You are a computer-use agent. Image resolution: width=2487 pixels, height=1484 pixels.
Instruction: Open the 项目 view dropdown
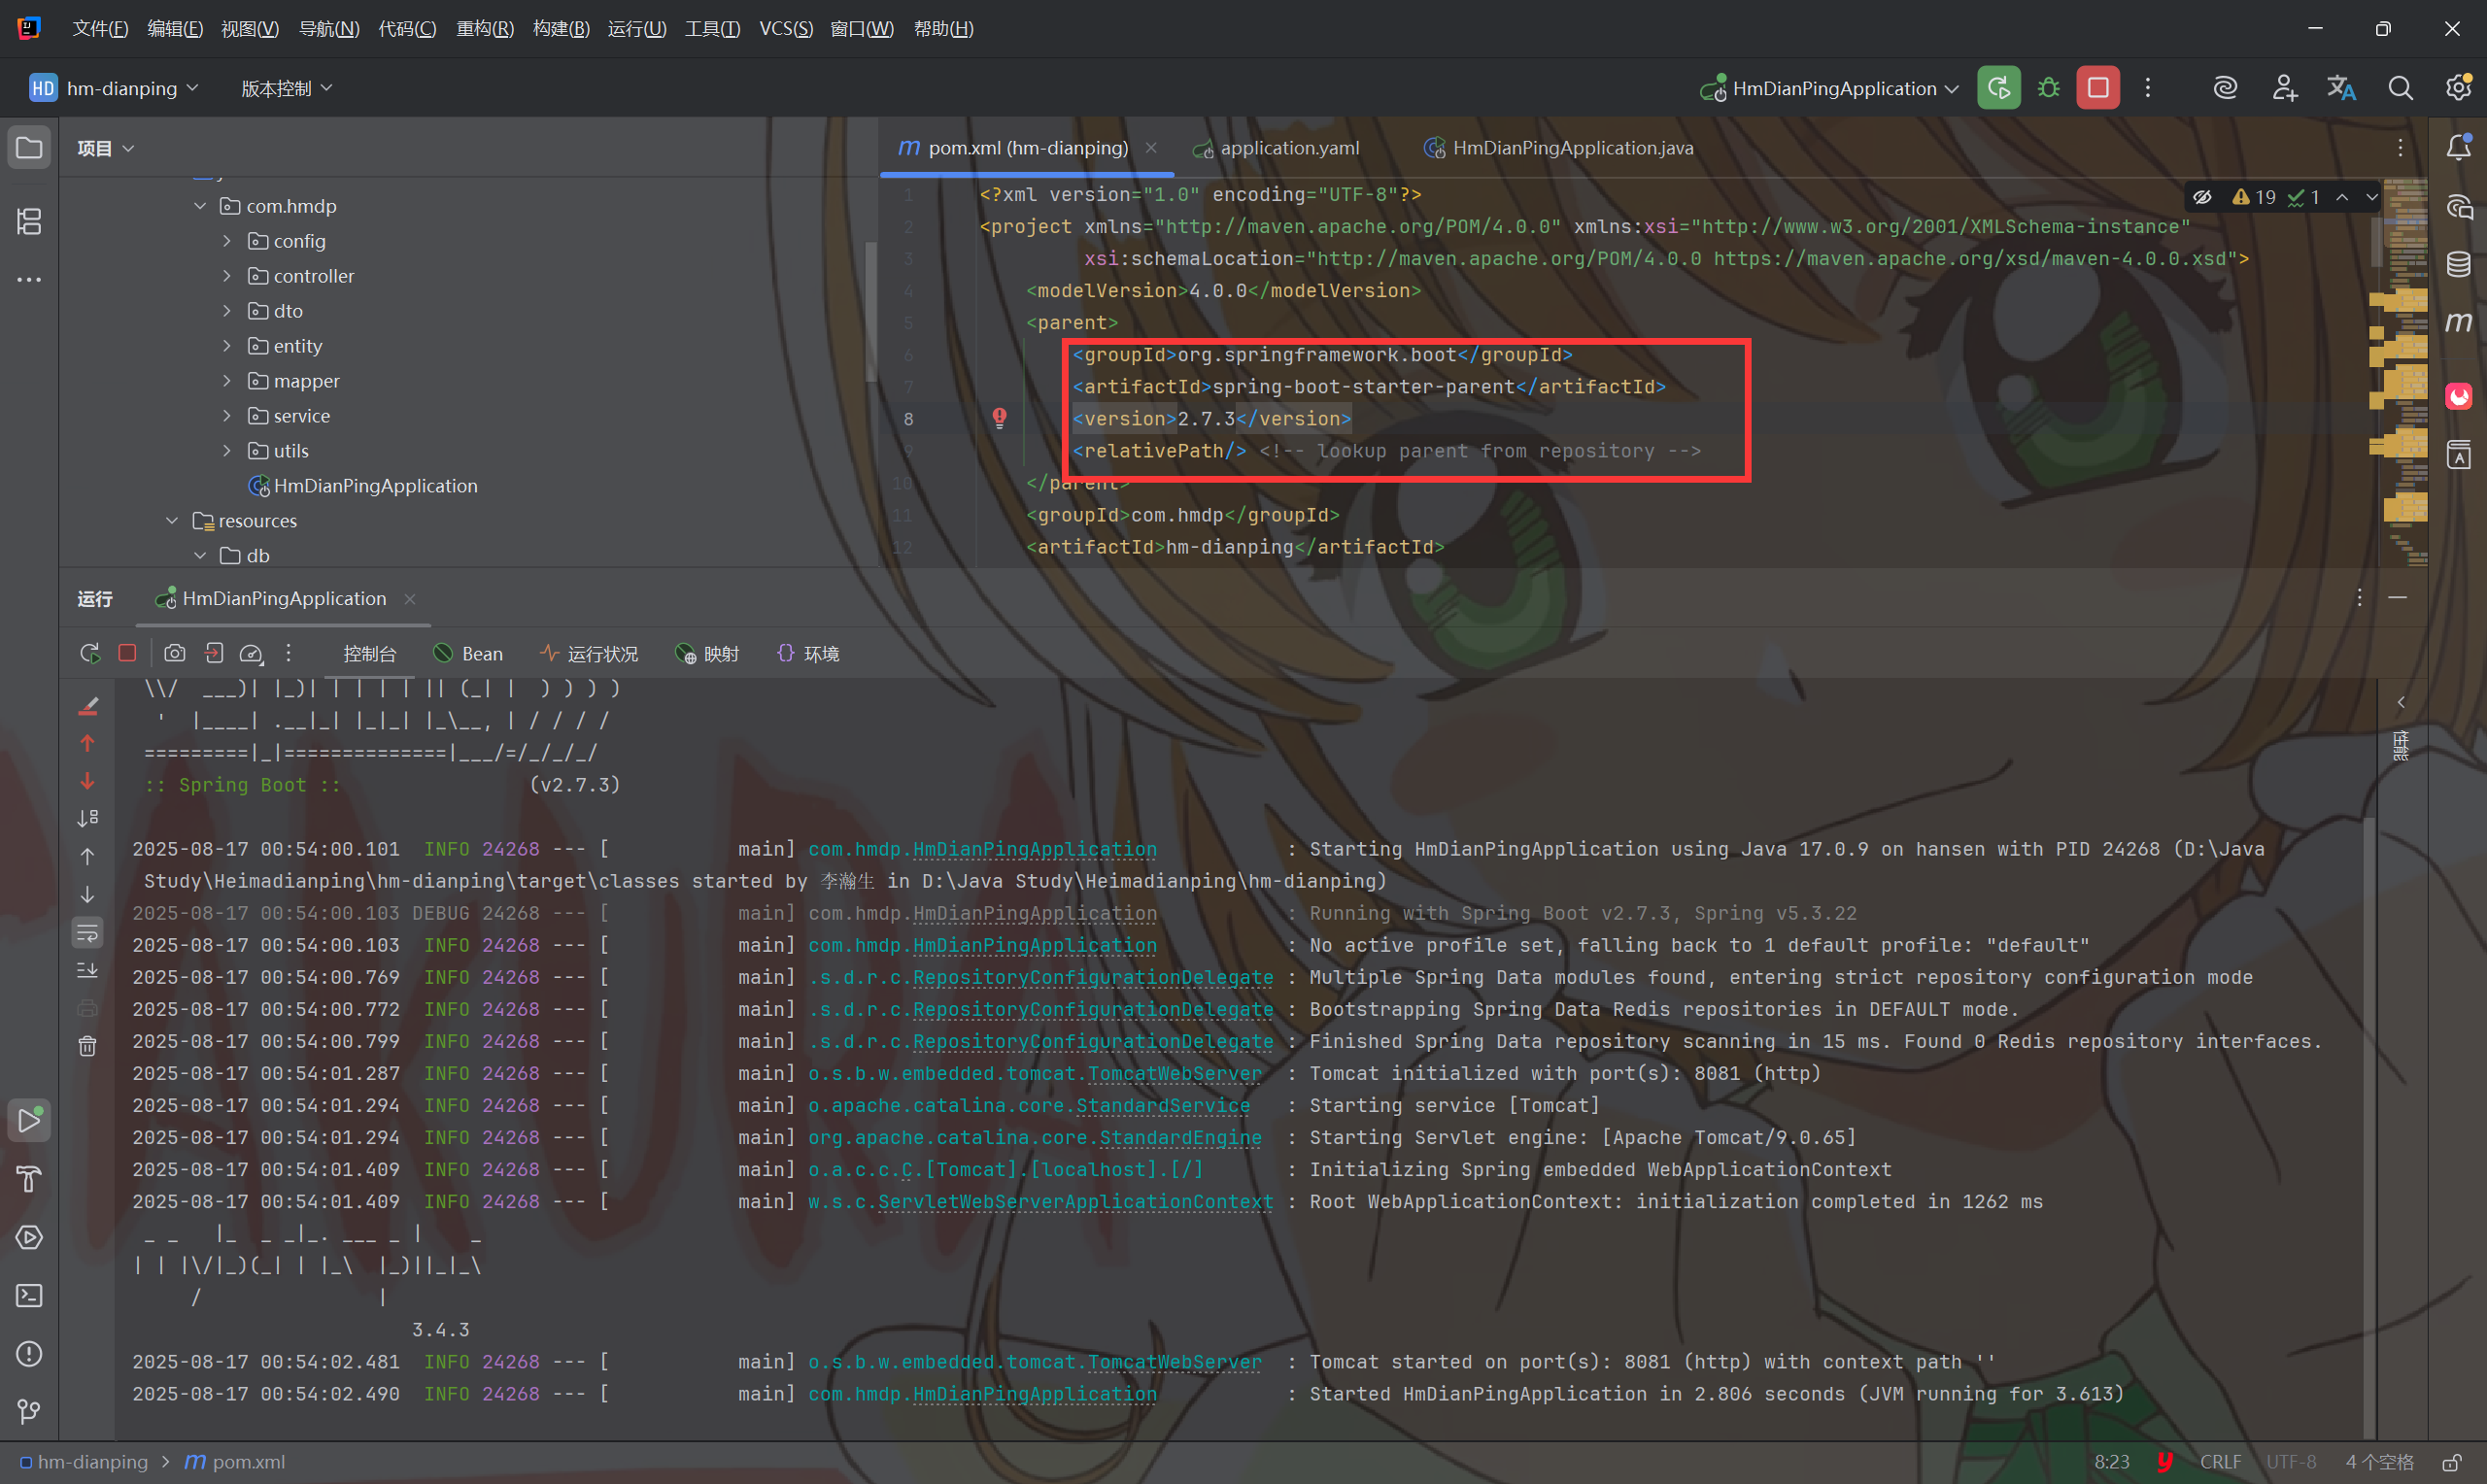click(105, 148)
